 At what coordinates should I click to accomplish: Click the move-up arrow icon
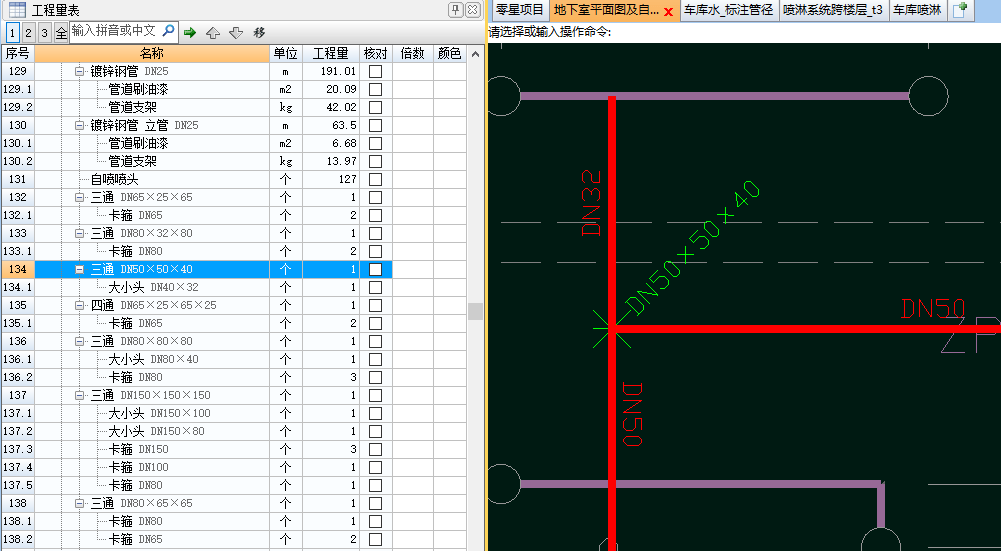213,32
